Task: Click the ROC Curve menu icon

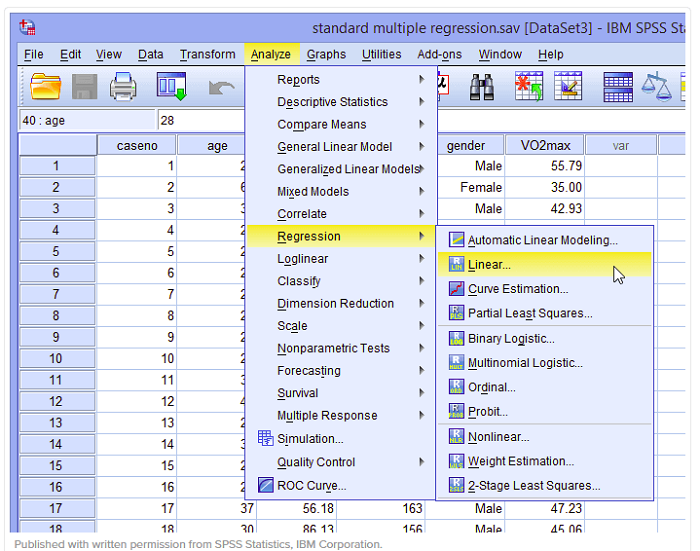Action: click(266, 485)
